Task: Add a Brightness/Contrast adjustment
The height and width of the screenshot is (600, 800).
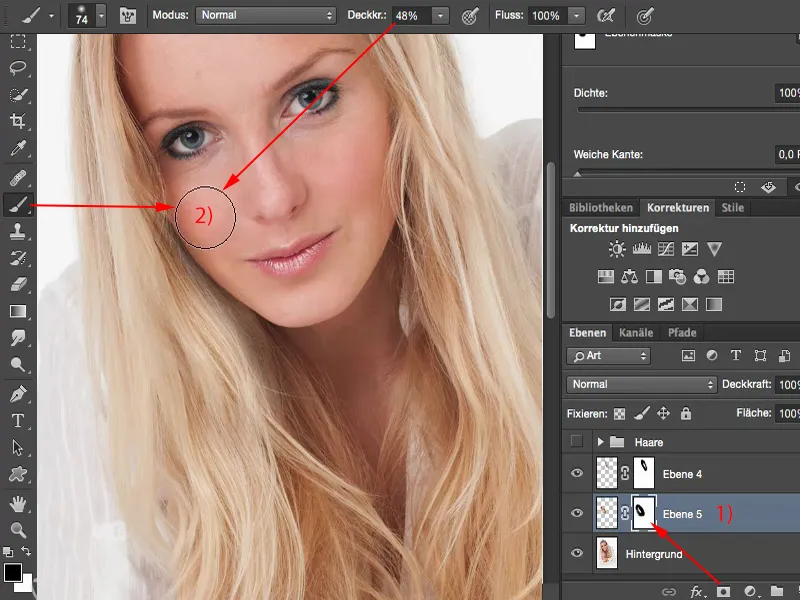Action: (617, 249)
